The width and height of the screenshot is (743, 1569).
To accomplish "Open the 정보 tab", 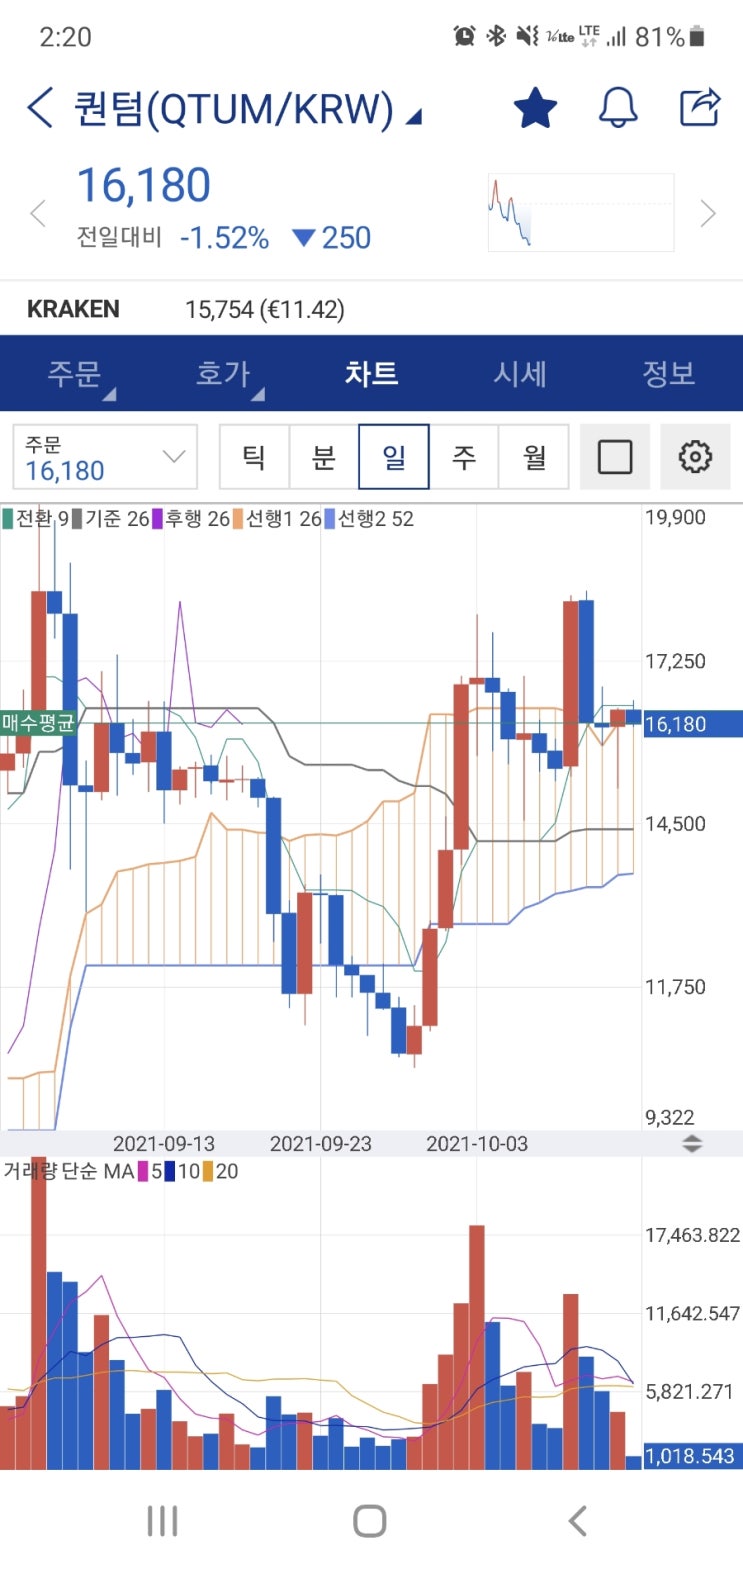I will [x=668, y=374].
